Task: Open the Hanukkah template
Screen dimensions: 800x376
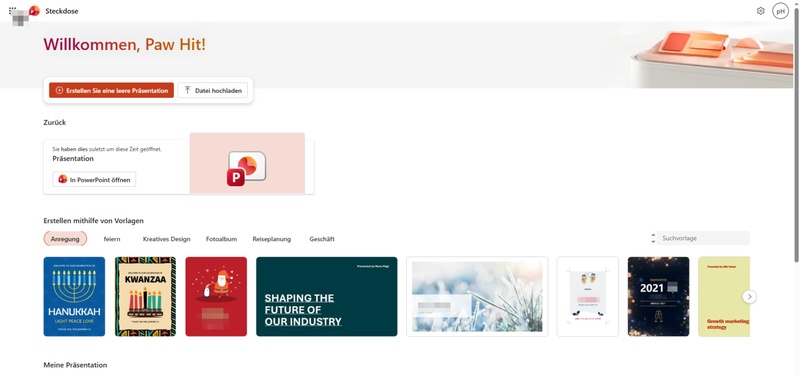Action: point(74,296)
